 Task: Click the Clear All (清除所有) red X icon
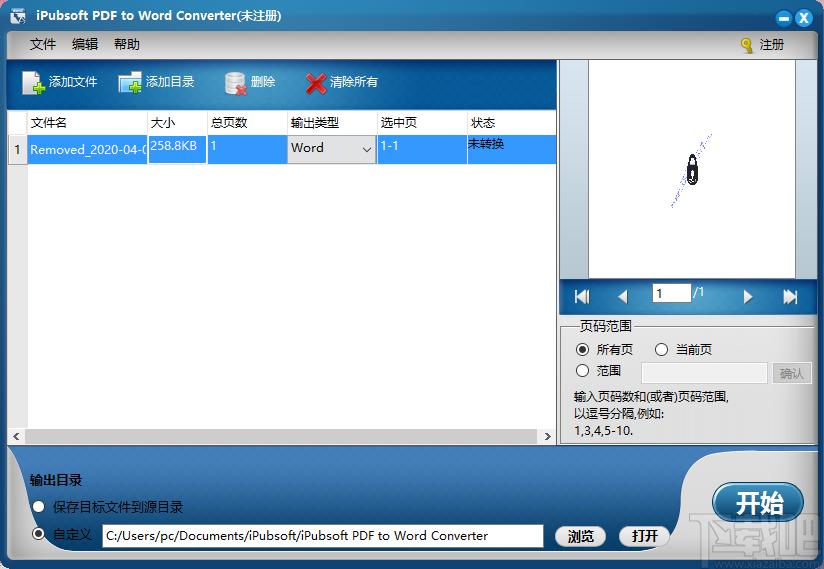click(316, 84)
